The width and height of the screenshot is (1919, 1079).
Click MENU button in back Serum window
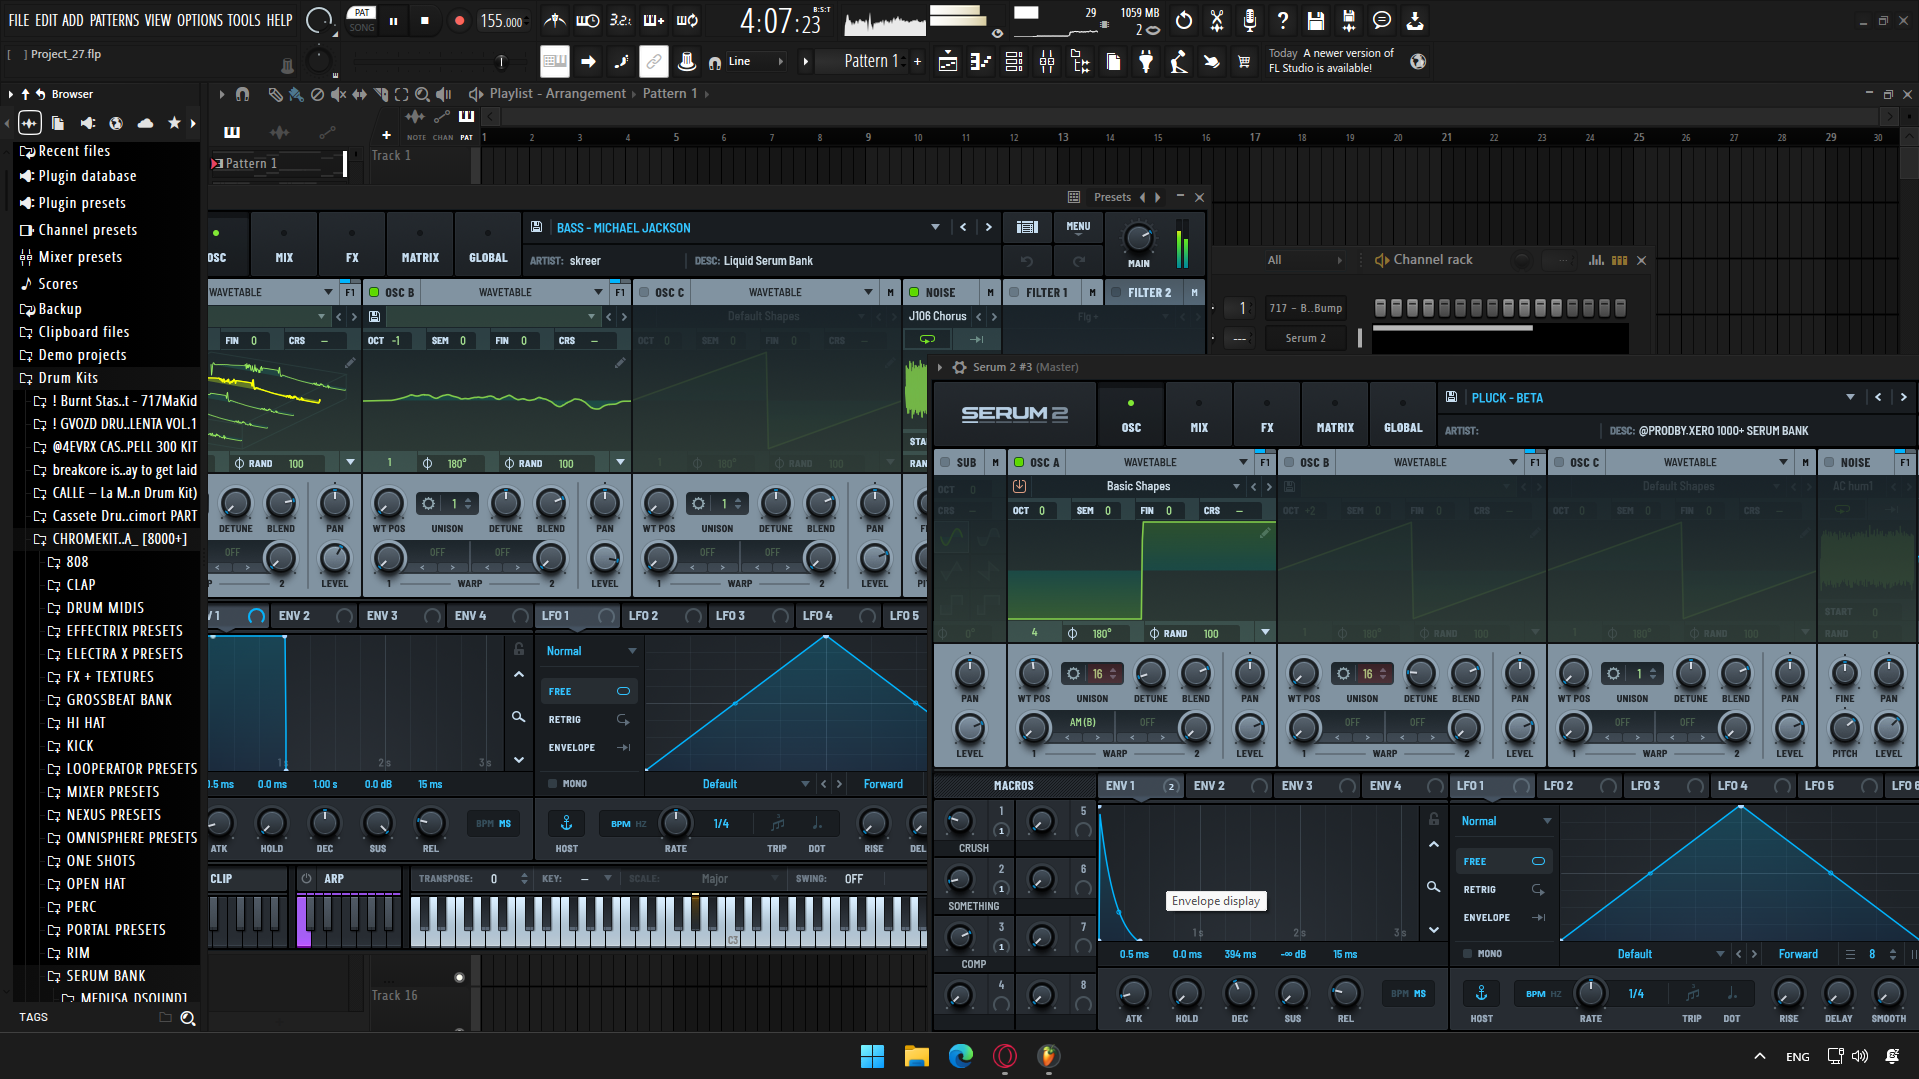[x=1078, y=227]
